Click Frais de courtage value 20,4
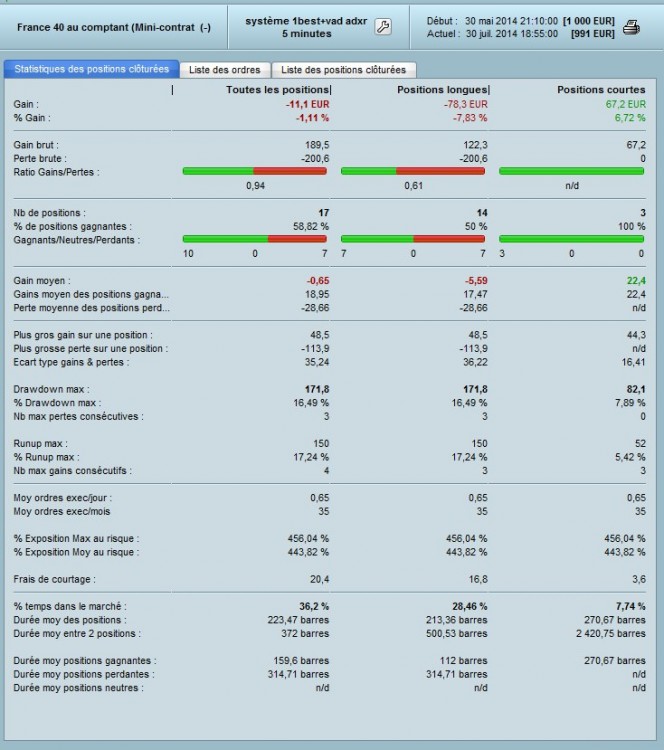Viewport: 664px width, 750px height. click(319, 579)
